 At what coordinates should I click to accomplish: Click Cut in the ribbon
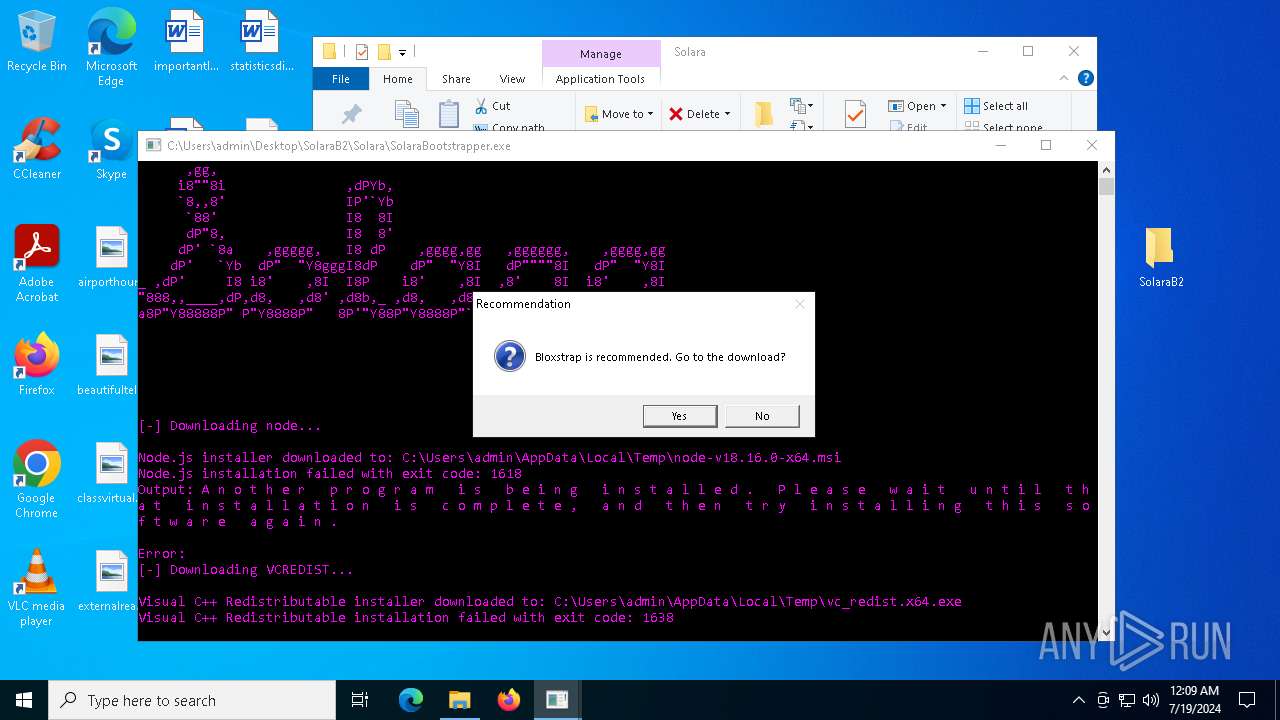coord(492,105)
